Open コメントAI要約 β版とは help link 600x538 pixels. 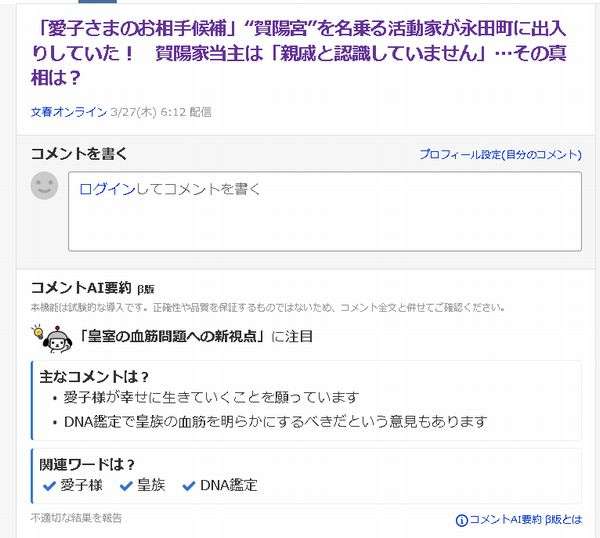tap(525, 519)
